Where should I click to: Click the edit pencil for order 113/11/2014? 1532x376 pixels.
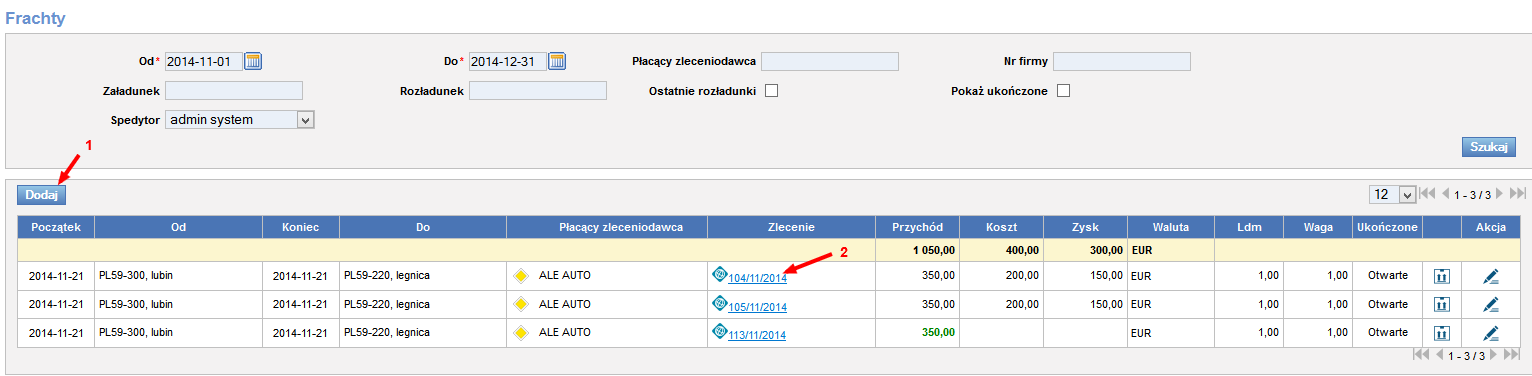tap(1491, 332)
